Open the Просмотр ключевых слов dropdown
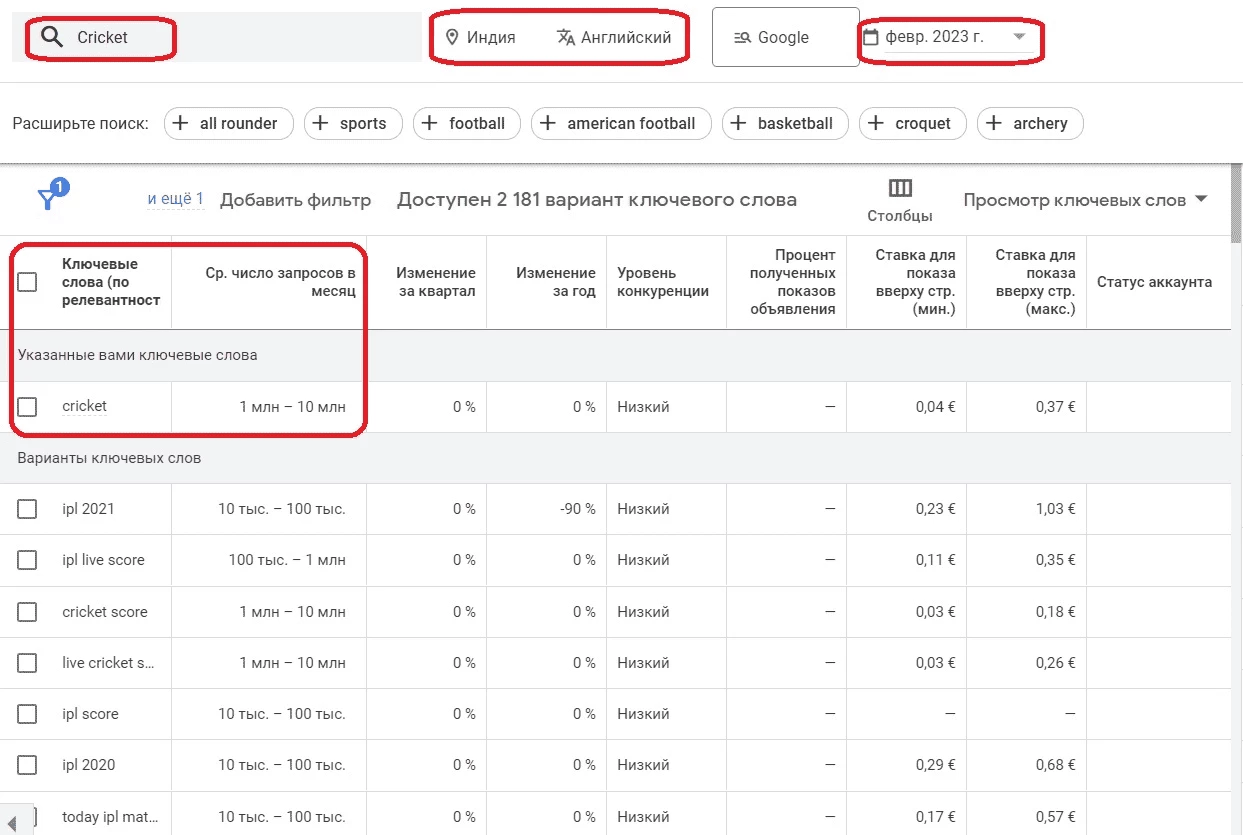Image resolution: width=1243 pixels, height=835 pixels. coord(1085,200)
